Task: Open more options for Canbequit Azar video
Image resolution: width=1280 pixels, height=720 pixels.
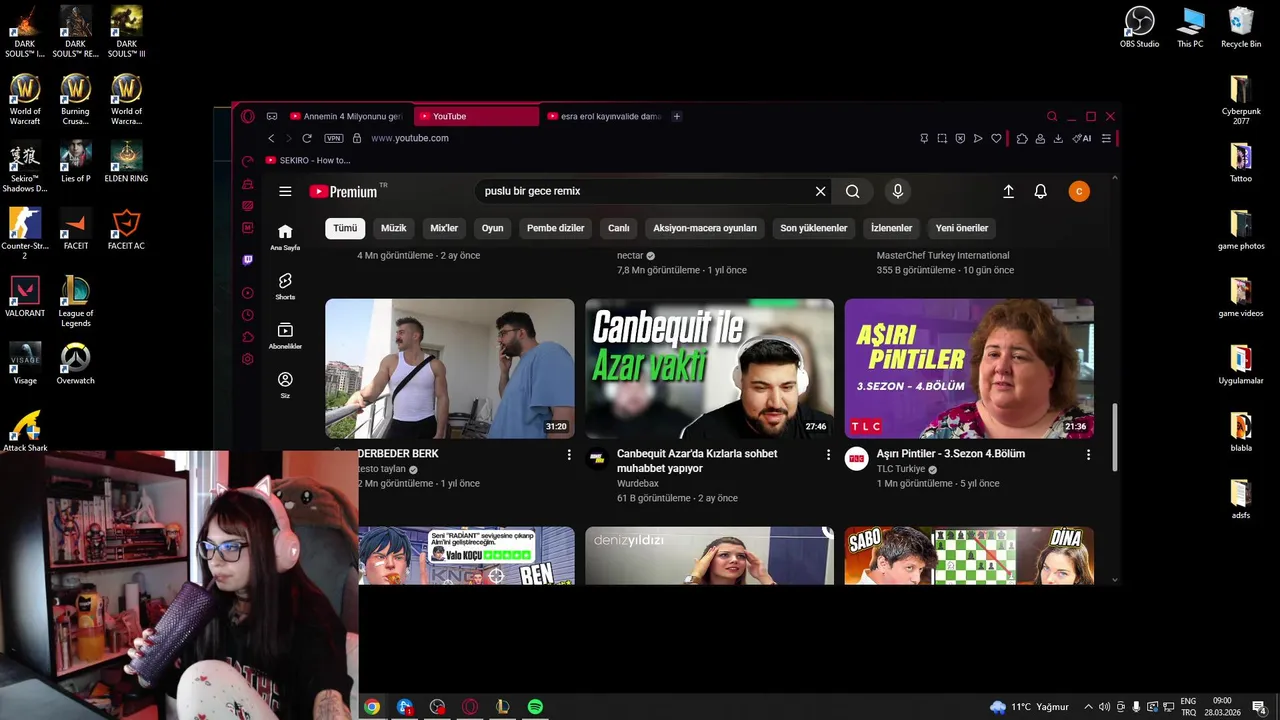Action: (828, 454)
